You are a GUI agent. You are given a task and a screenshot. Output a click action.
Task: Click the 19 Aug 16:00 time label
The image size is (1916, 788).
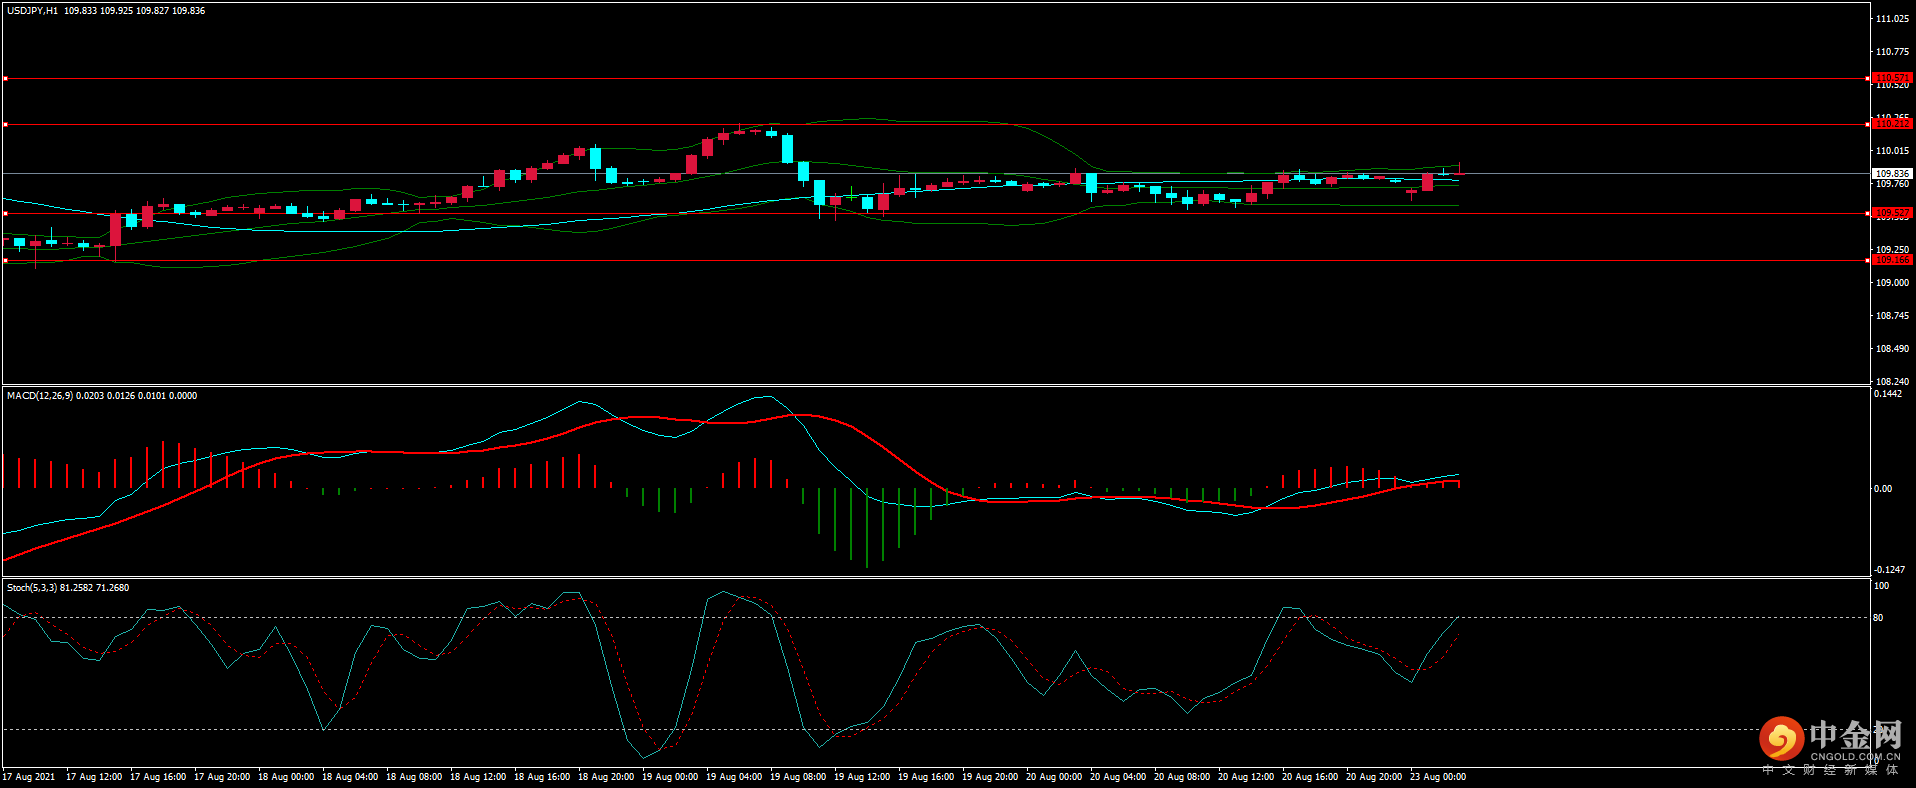coord(926,777)
